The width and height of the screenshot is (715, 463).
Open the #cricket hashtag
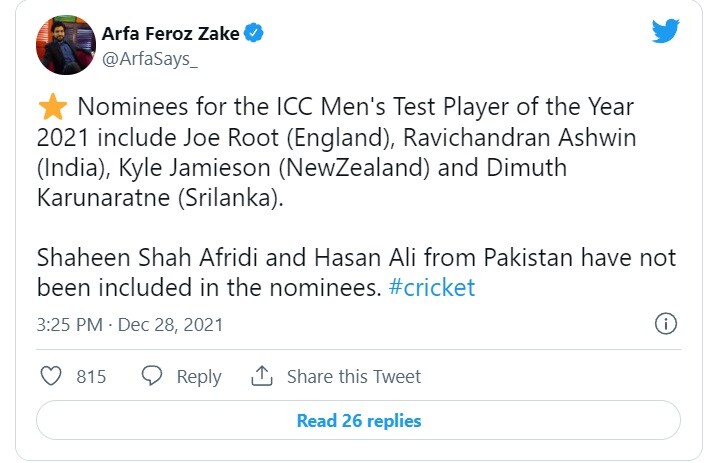pos(430,288)
